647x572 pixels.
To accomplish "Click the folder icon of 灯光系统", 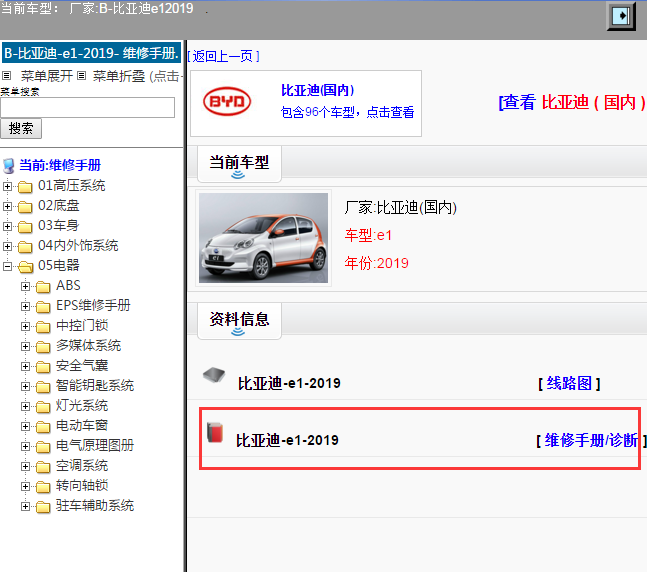I will coord(43,407).
